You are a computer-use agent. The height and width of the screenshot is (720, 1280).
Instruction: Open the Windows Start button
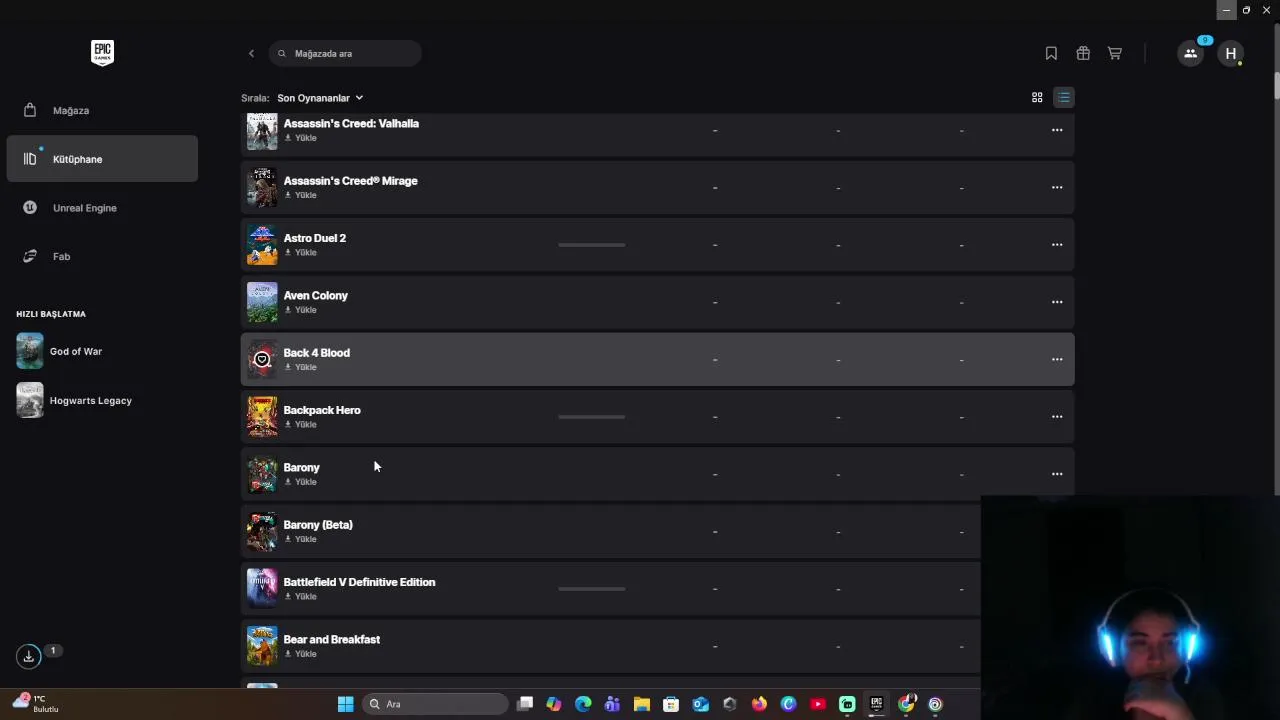pyautogui.click(x=345, y=704)
